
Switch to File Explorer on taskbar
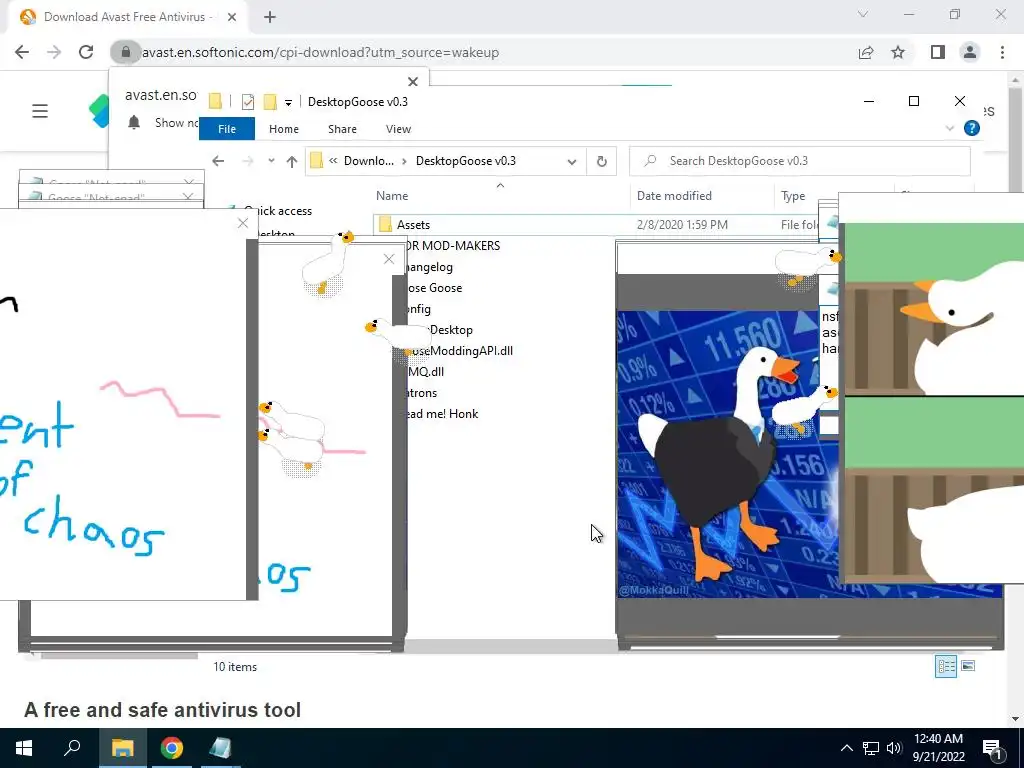122,748
